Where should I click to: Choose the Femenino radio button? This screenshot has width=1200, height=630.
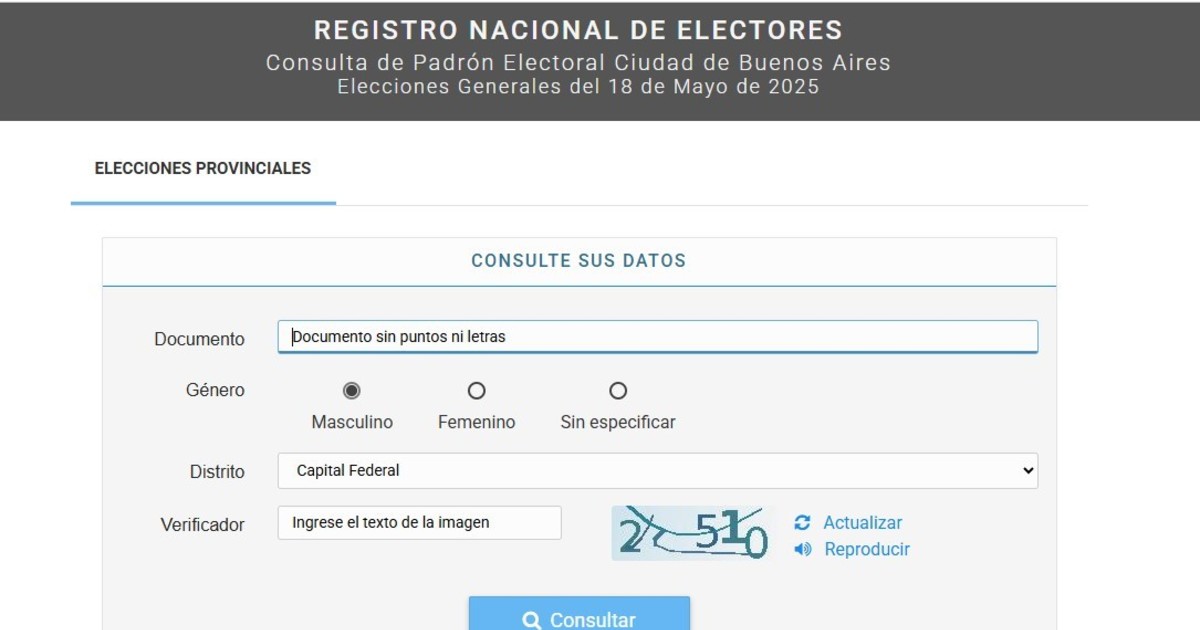477,390
